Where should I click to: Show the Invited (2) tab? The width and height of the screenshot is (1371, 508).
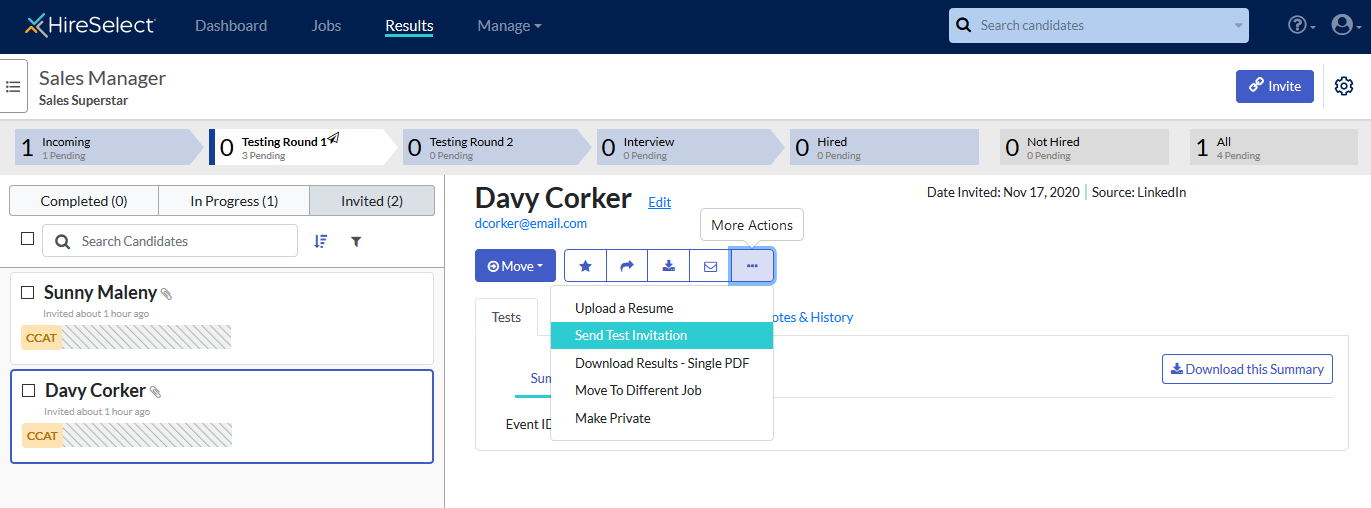372,201
